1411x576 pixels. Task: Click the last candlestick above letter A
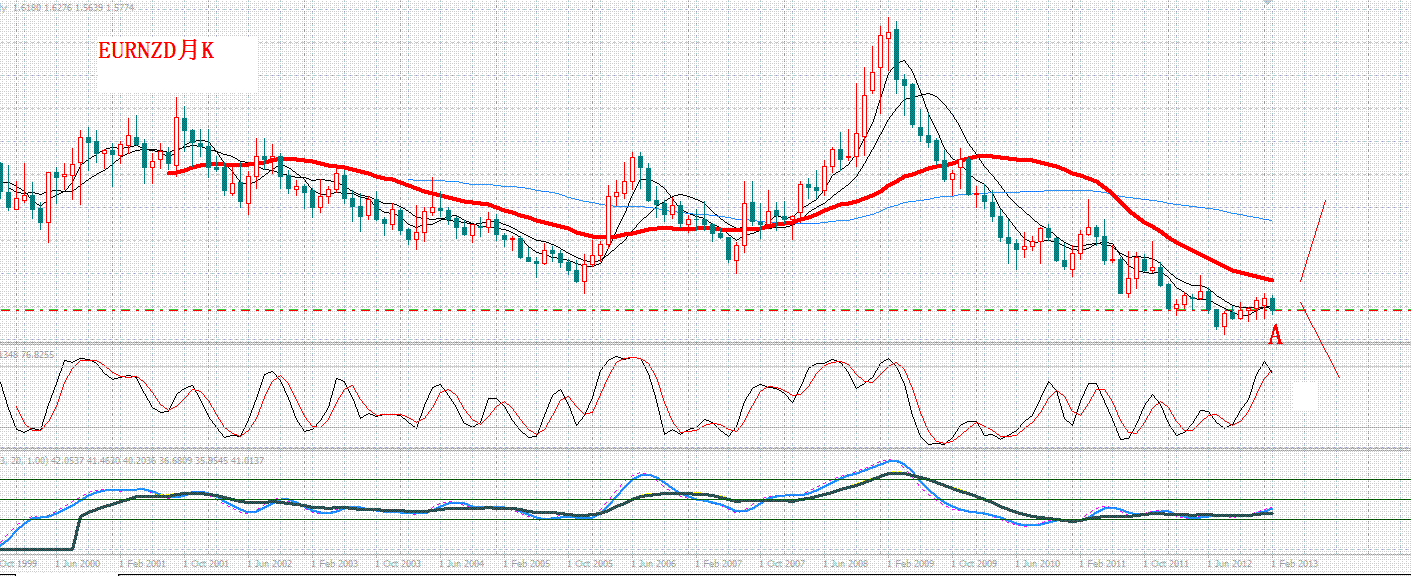click(1273, 304)
